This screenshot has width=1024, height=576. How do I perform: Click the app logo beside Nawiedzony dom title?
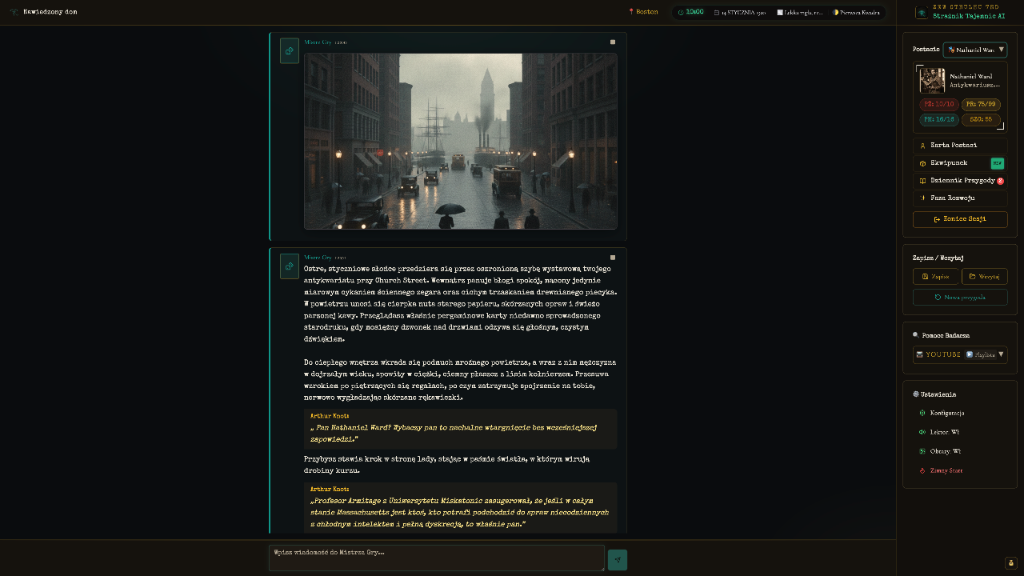point(14,12)
